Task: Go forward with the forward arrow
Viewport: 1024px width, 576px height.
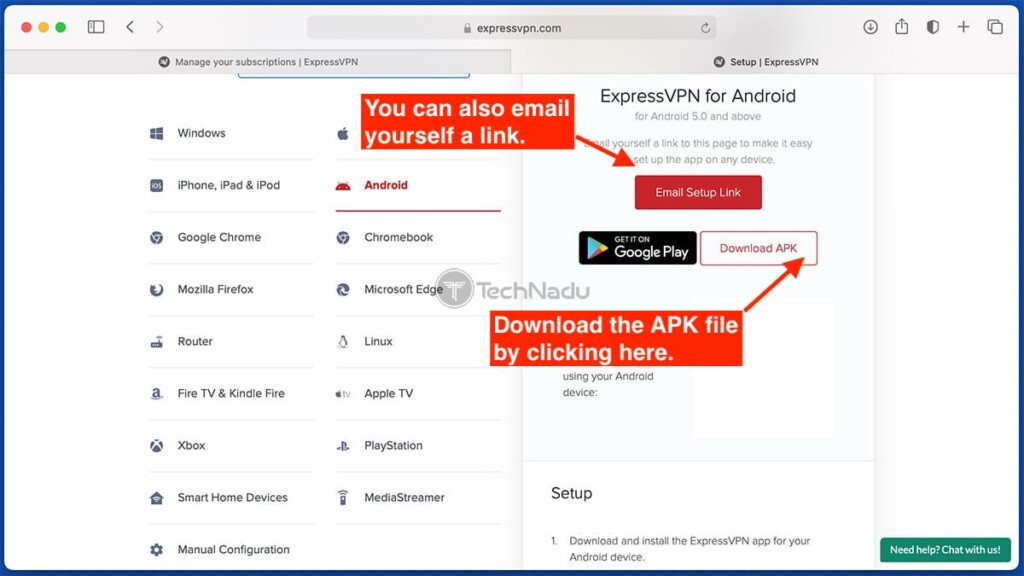Action: 160,27
